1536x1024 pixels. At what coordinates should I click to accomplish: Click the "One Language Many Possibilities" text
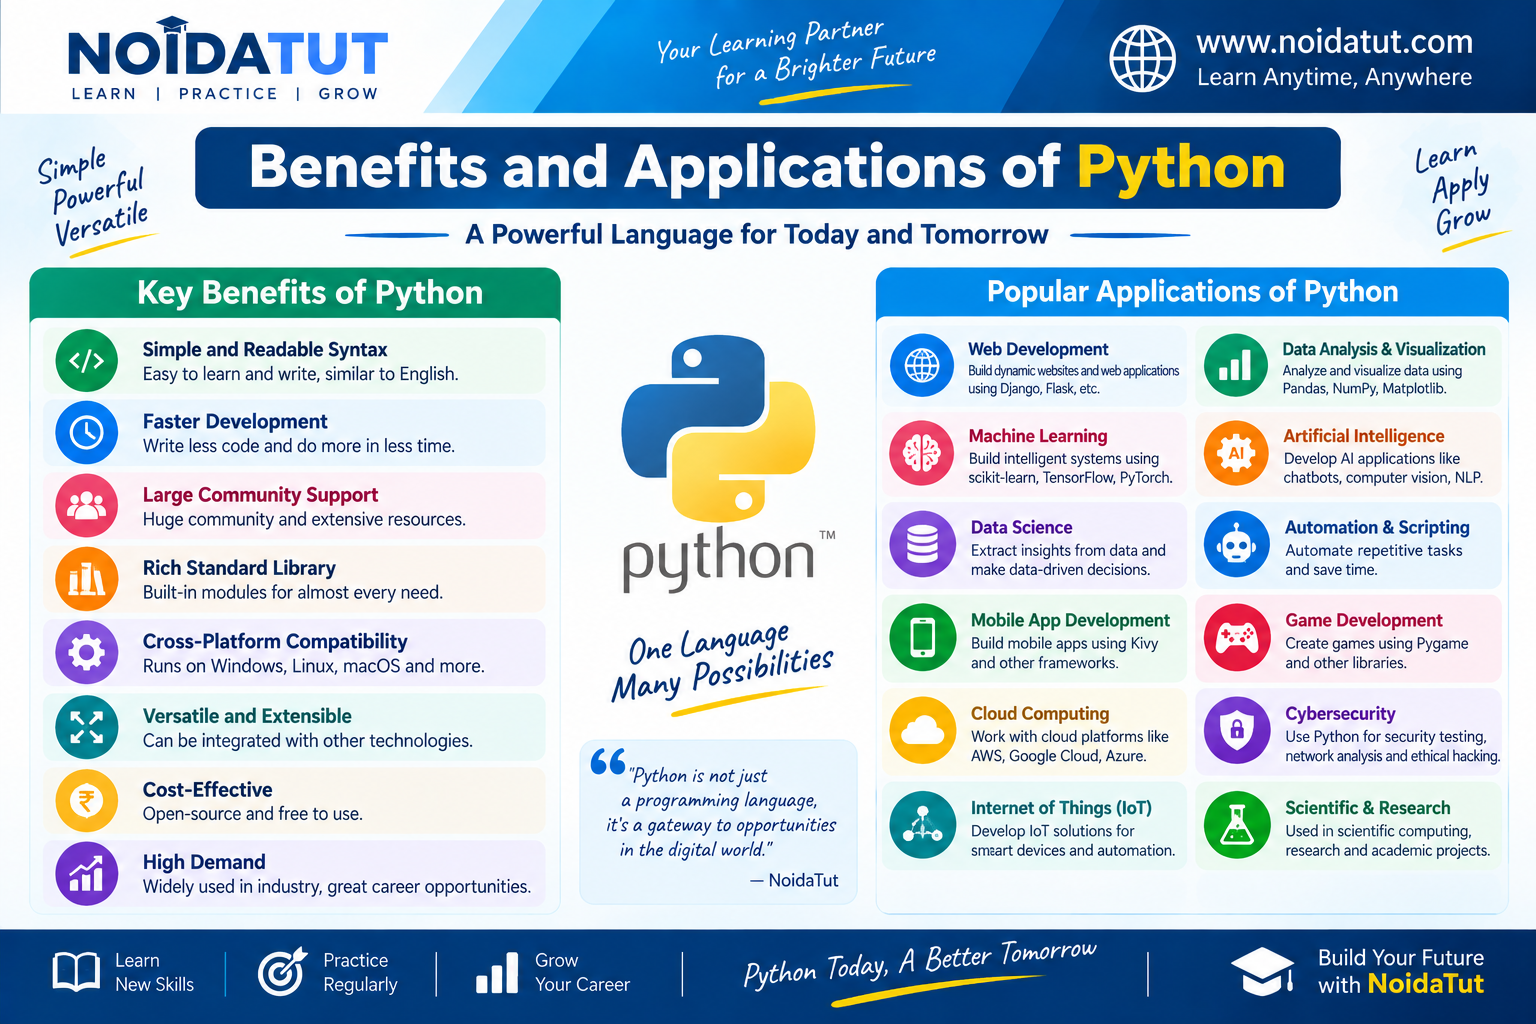click(722, 662)
